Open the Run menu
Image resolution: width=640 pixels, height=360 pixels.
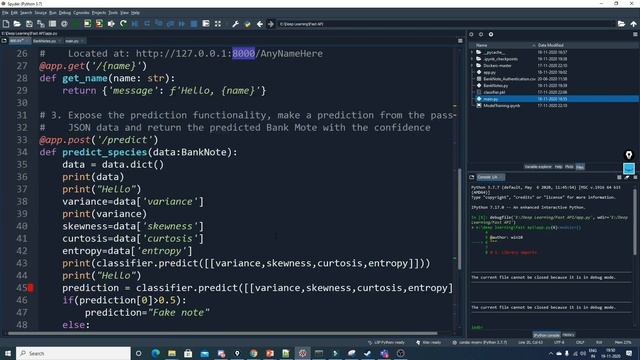click(x=53, y=13)
